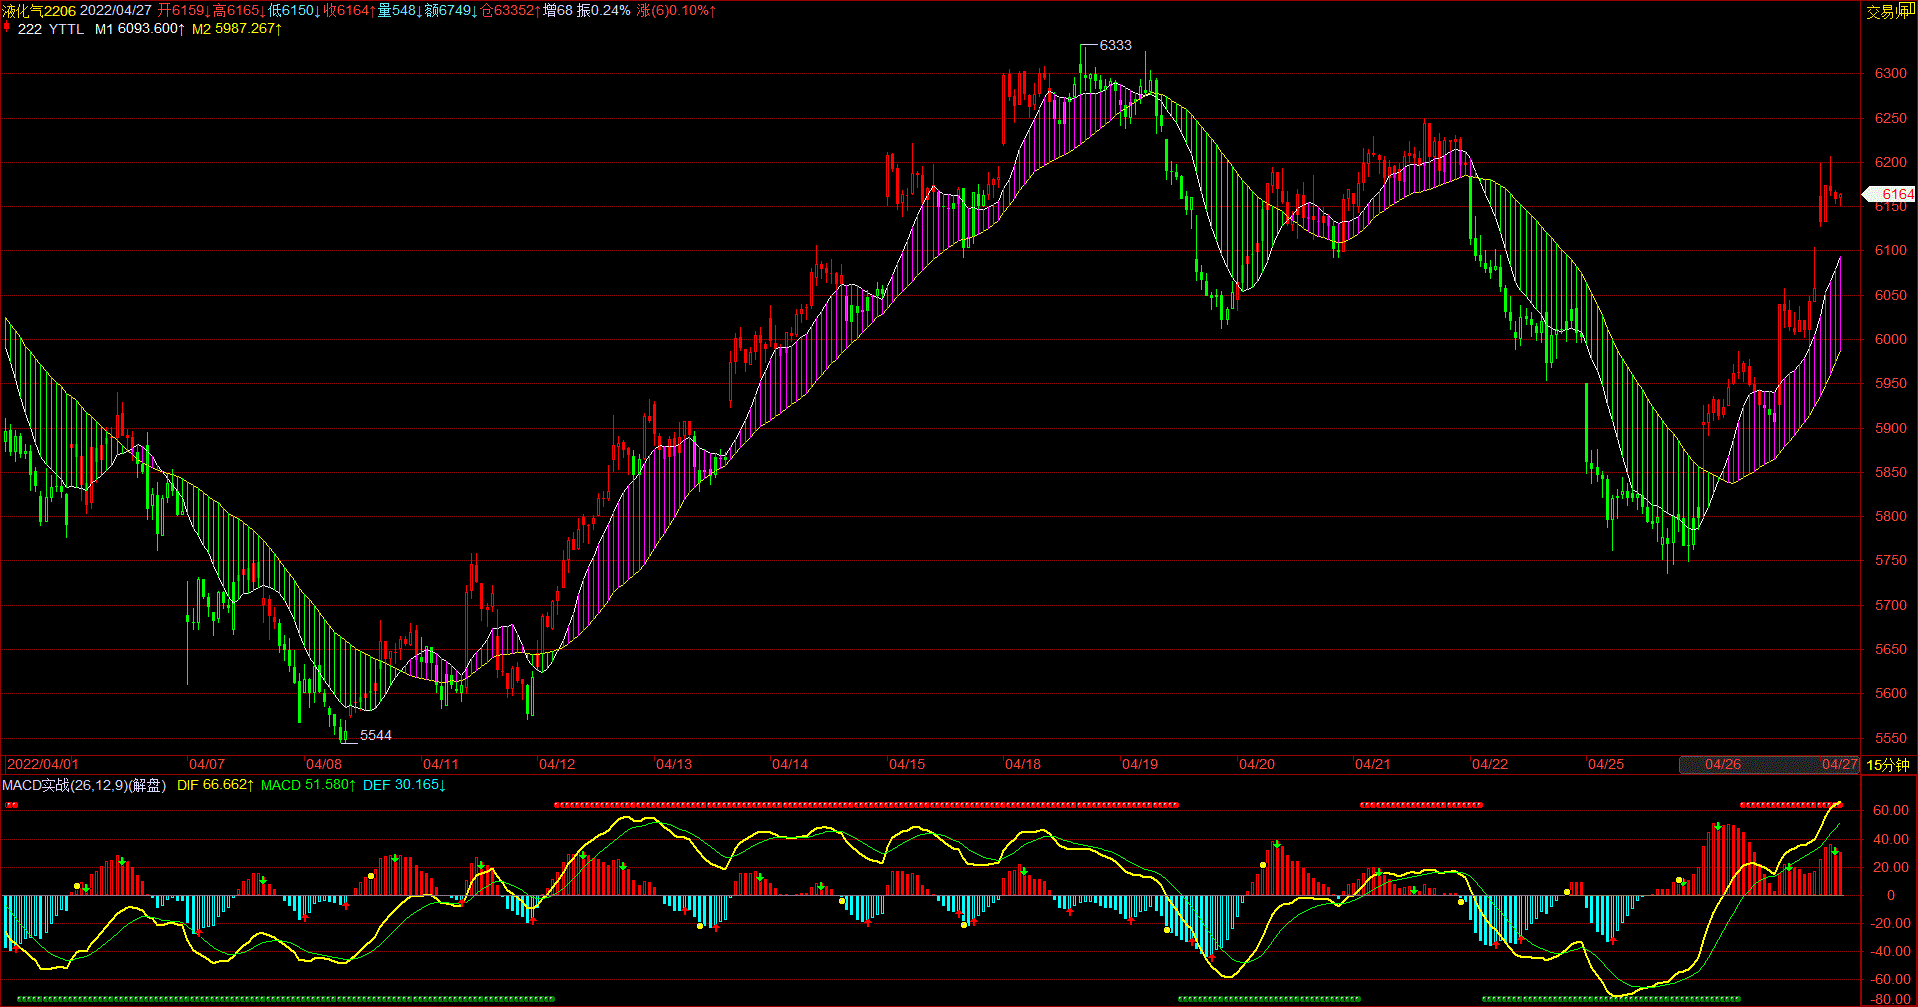Viewport: 1918px width, 1007px height.
Task: Click the 04/08 date on time axis
Action: 324,764
